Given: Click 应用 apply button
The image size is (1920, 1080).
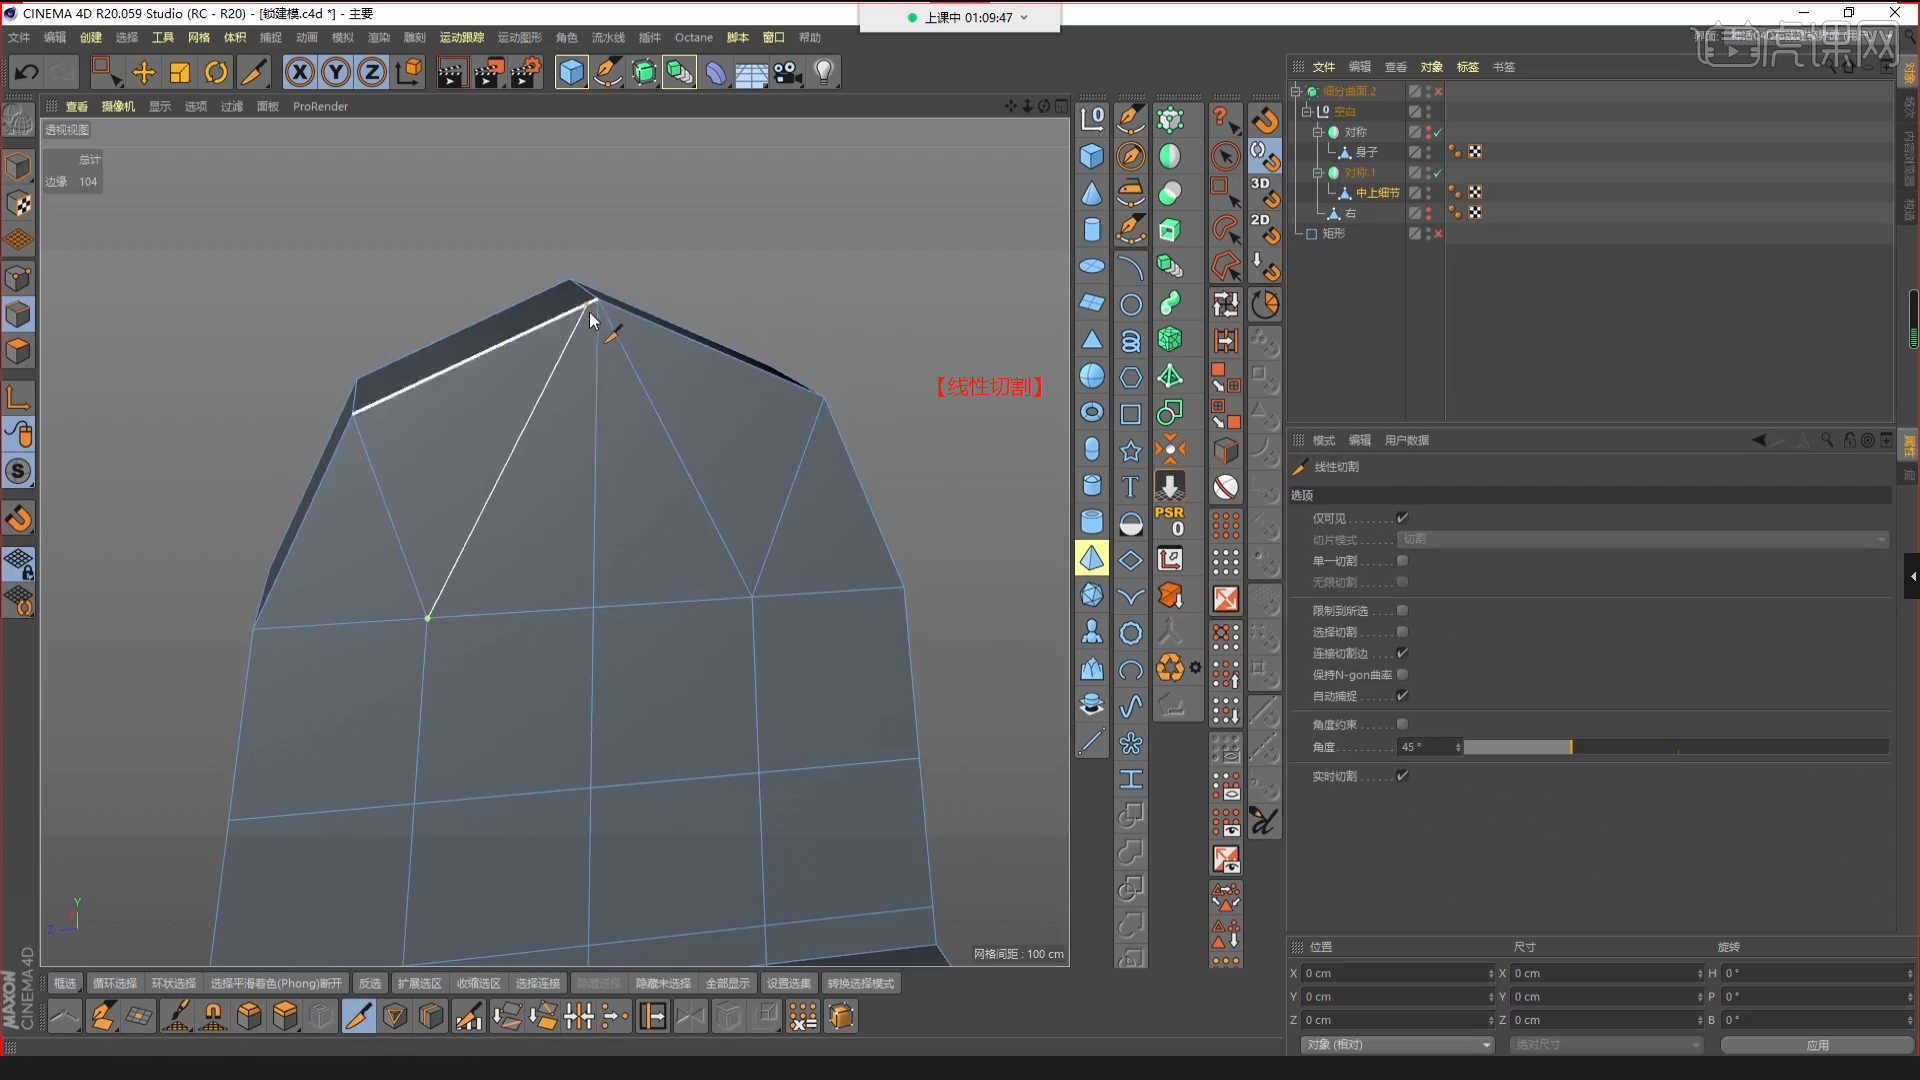Looking at the screenshot, I should click(x=1817, y=1045).
